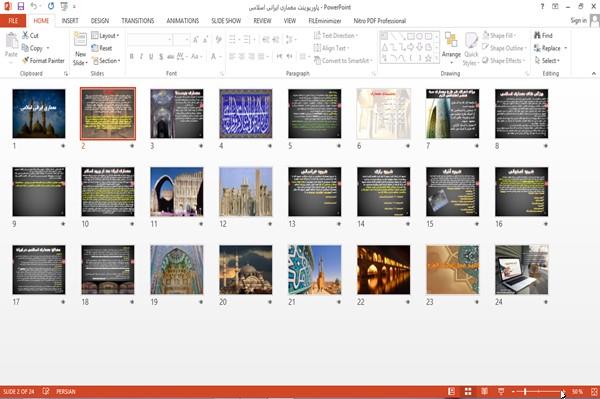Click the Sign in link
This screenshot has height=399, width=600.
(578, 21)
